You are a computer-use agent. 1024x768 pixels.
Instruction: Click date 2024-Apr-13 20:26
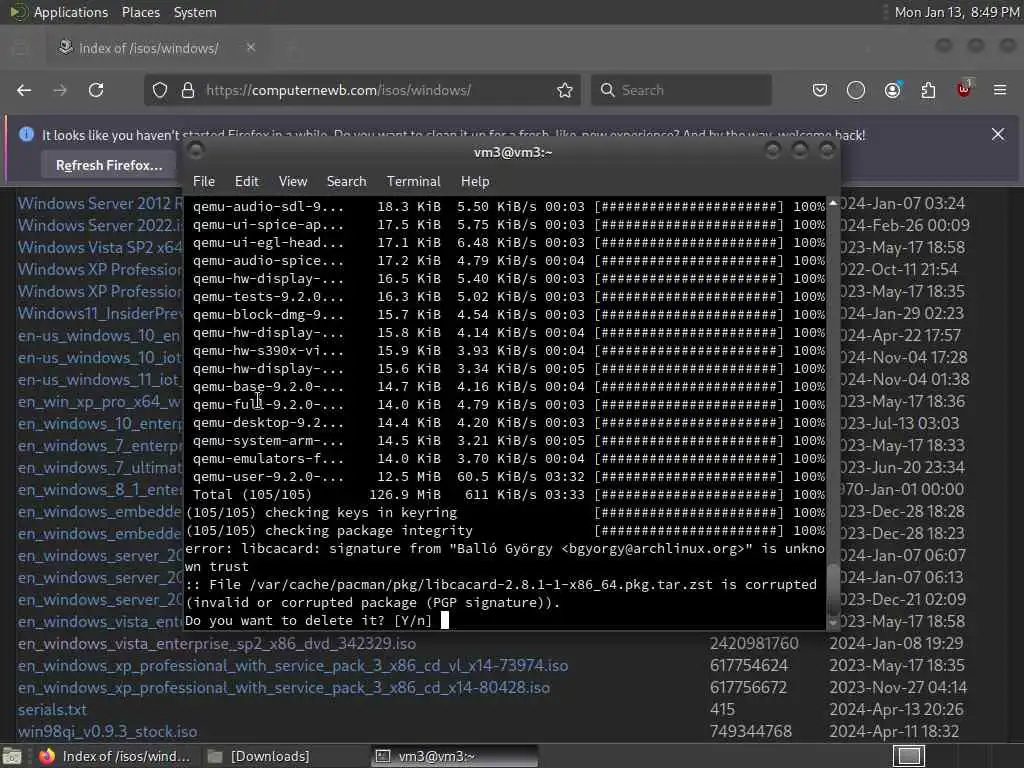(895, 710)
